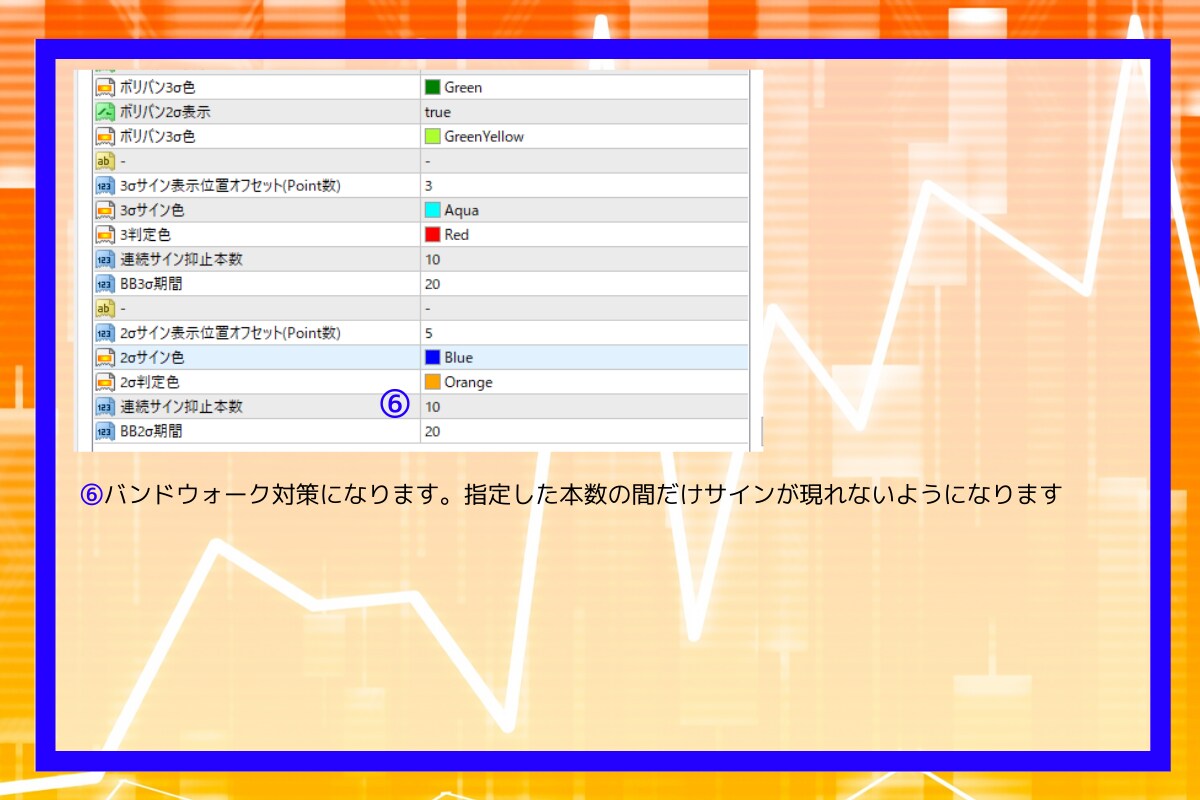The image size is (1200, 800).
Task: Click the color icon beside 2σサイン色
Action: coord(104,357)
